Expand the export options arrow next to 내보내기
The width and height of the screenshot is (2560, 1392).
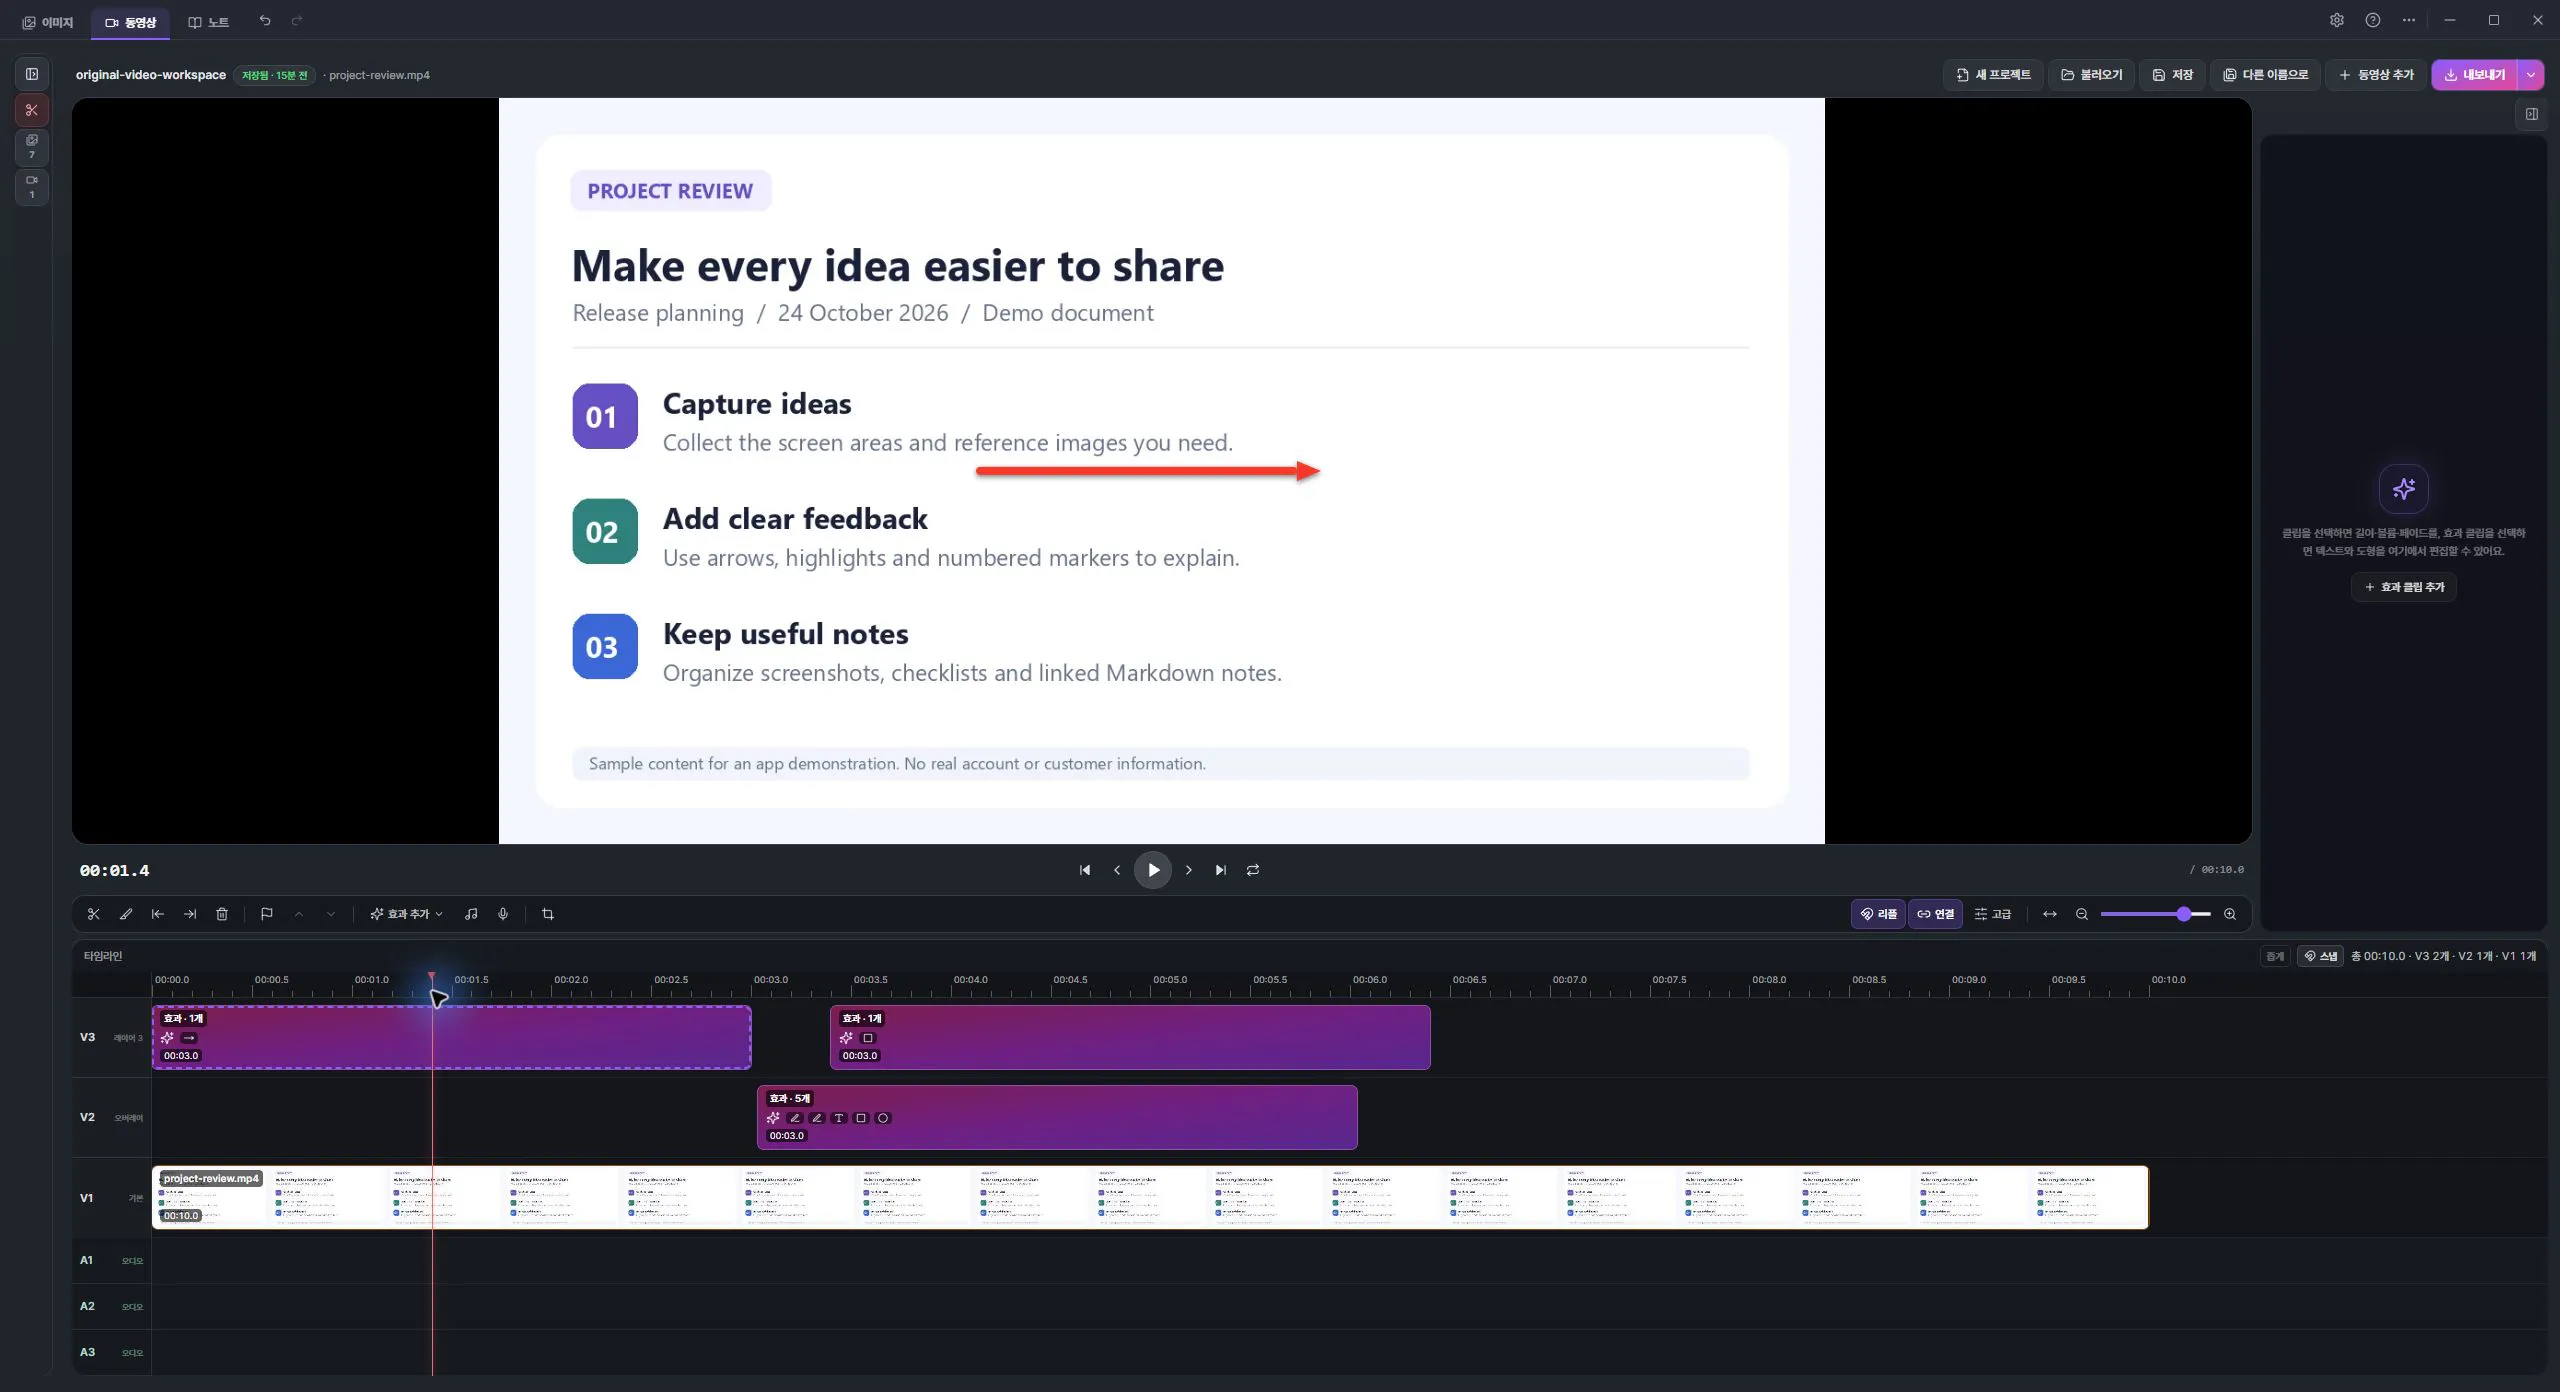click(x=2531, y=75)
